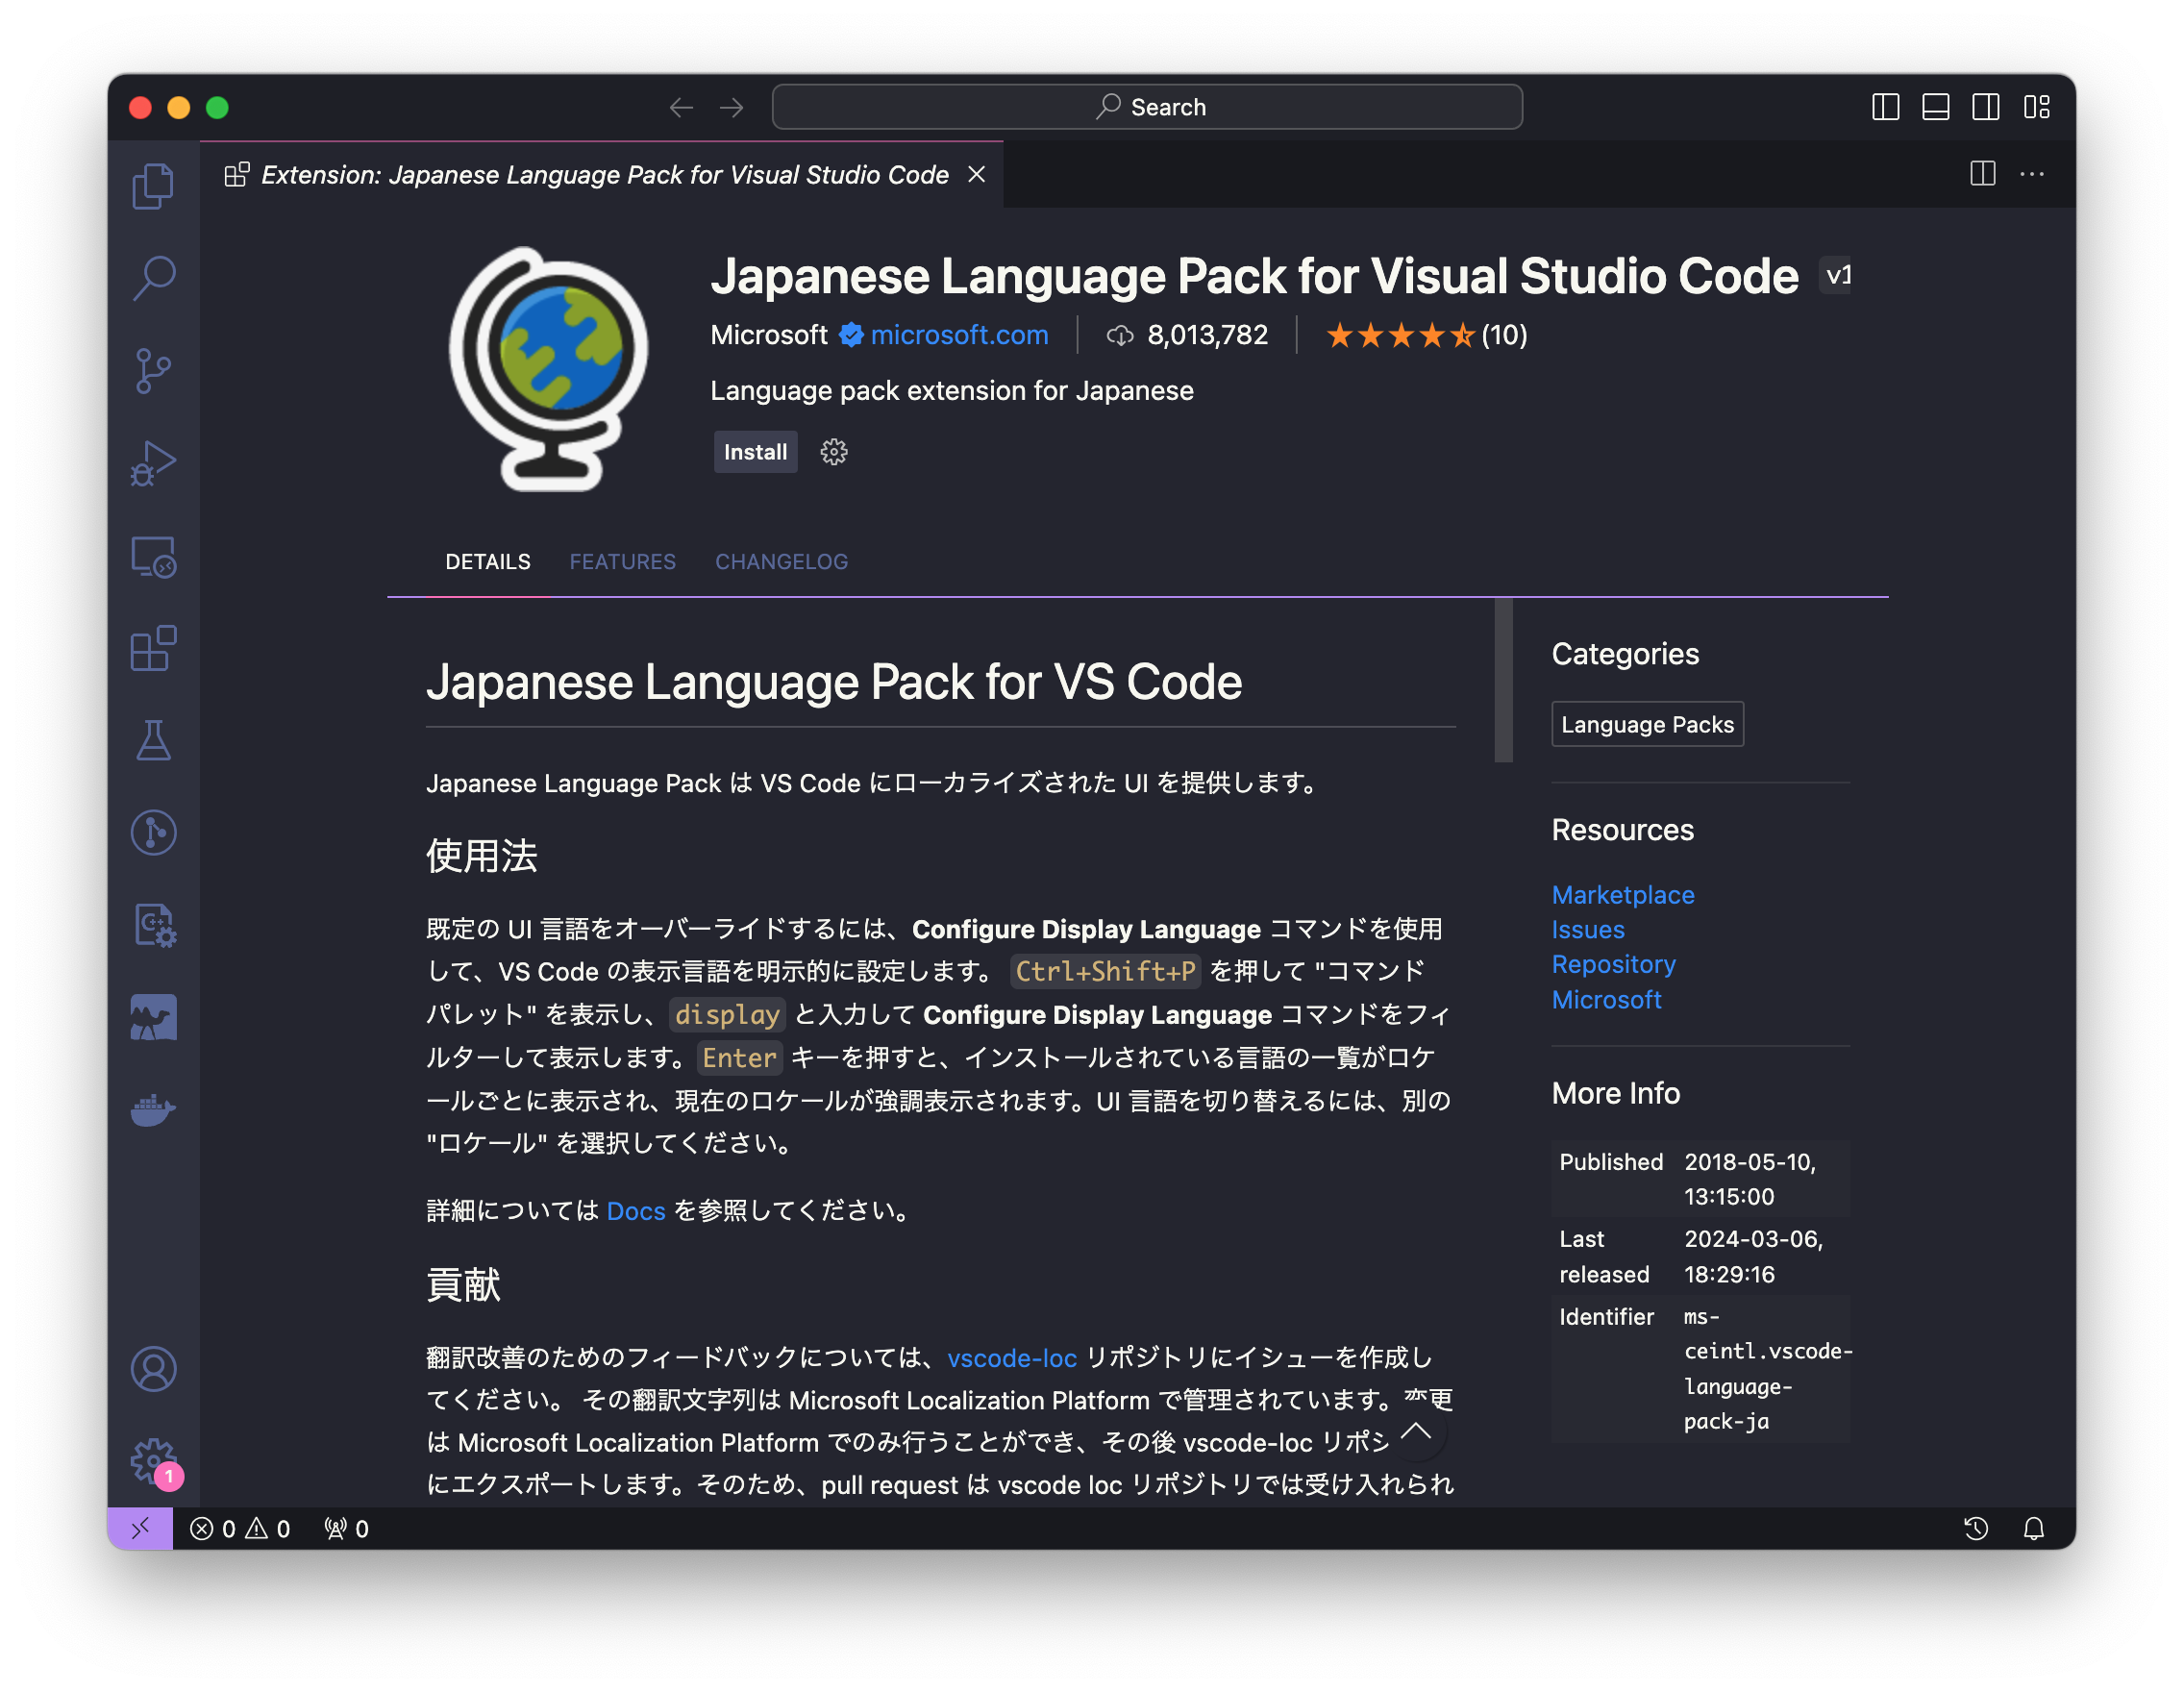Open the Repository resource link
Image resolution: width=2184 pixels, height=1692 pixels.
1612,965
